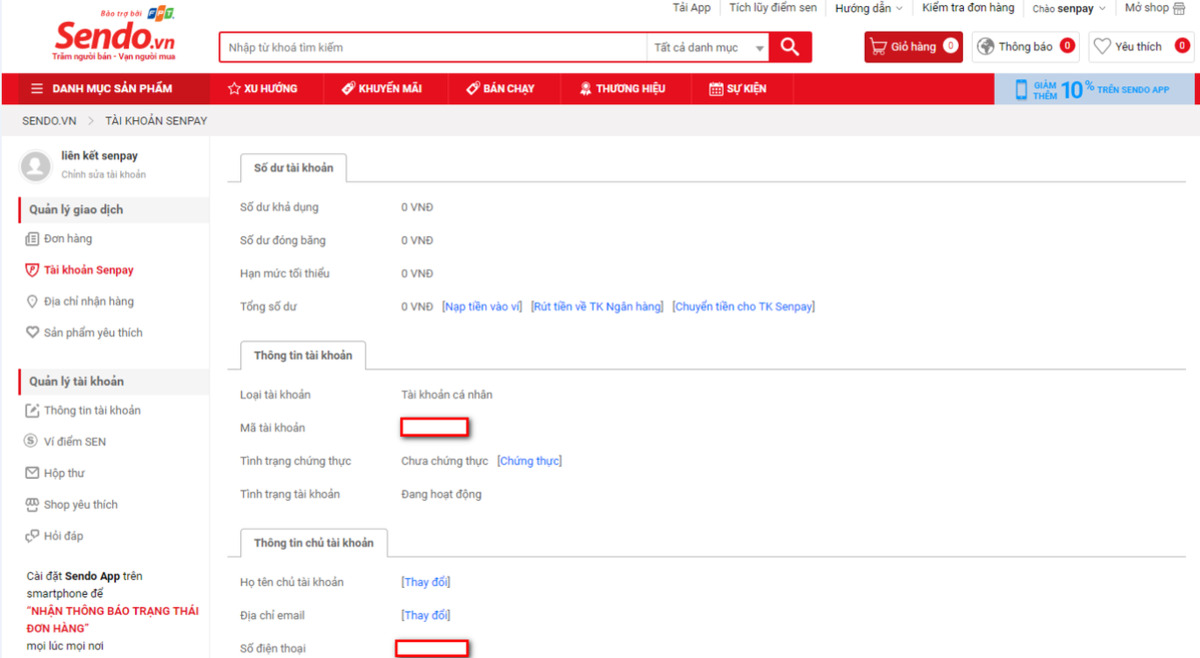Go to Xu hướng menu item
Image resolution: width=1200 pixels, height=658 pixels.
click(x=262, y=89)
